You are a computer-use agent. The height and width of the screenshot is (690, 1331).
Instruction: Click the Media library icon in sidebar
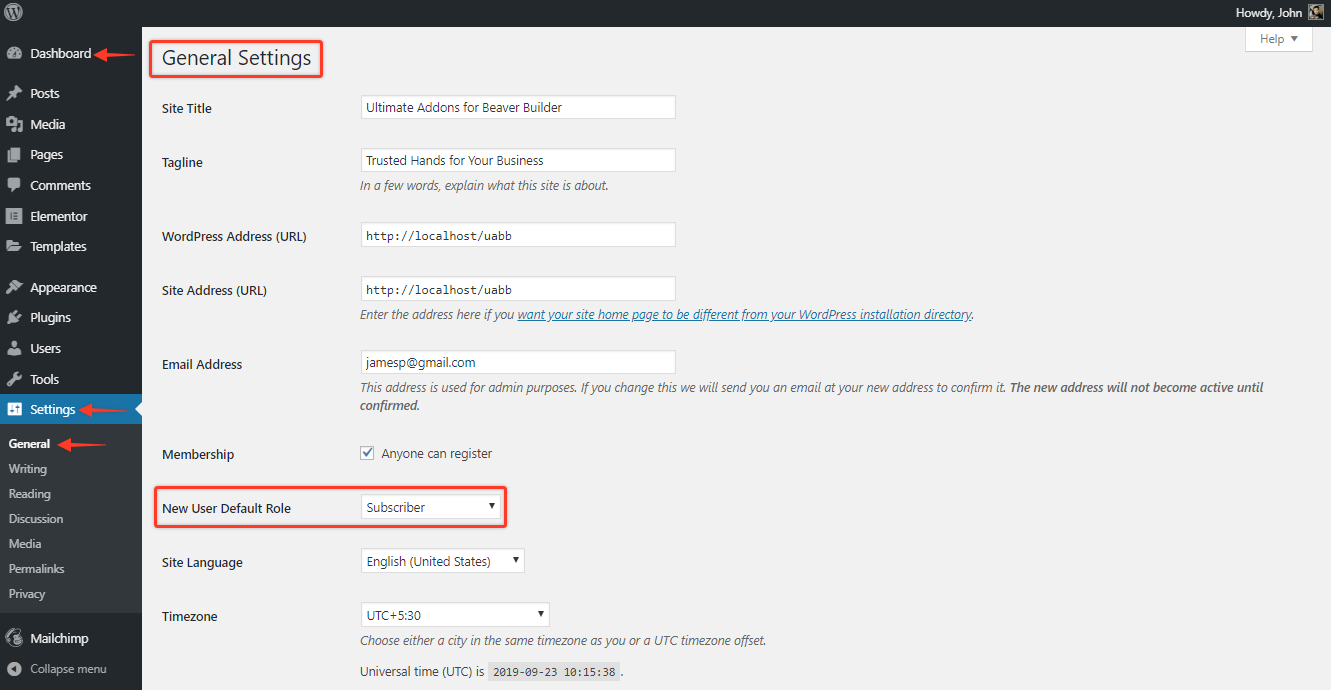click(x=14, y=124)
